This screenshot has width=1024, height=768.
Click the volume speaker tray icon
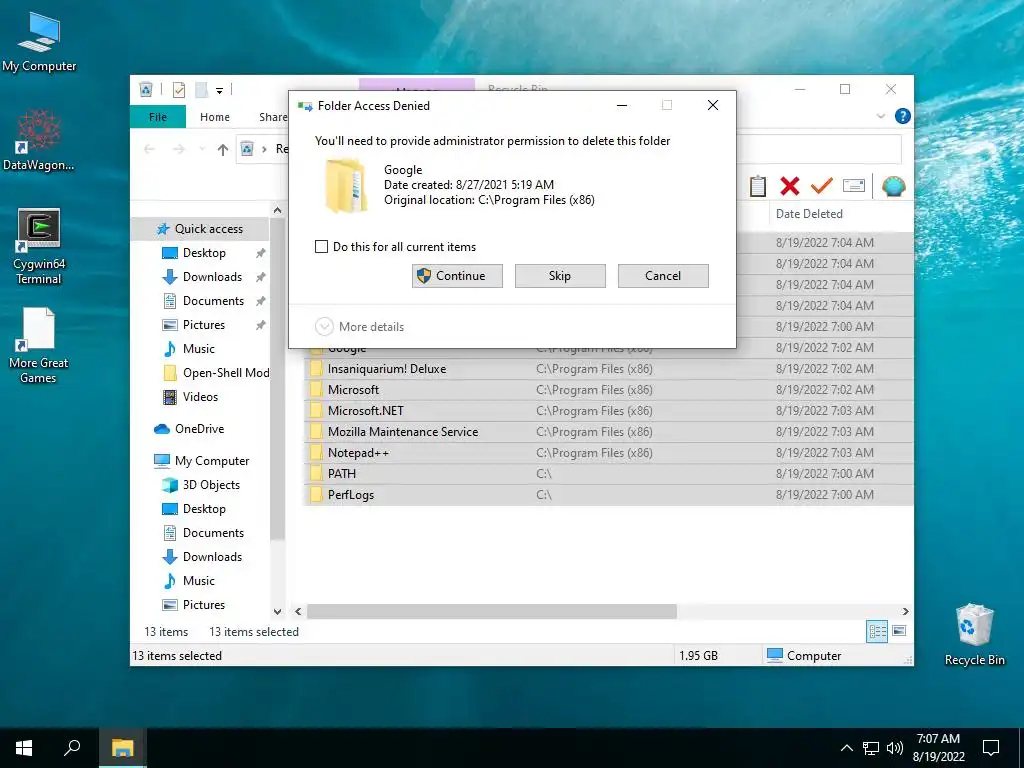pyautogui.click(x=895, y=748)
